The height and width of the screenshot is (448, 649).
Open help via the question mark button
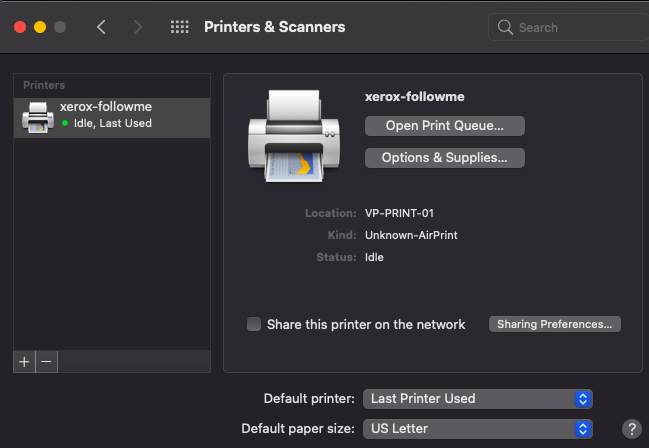(631, 428)
